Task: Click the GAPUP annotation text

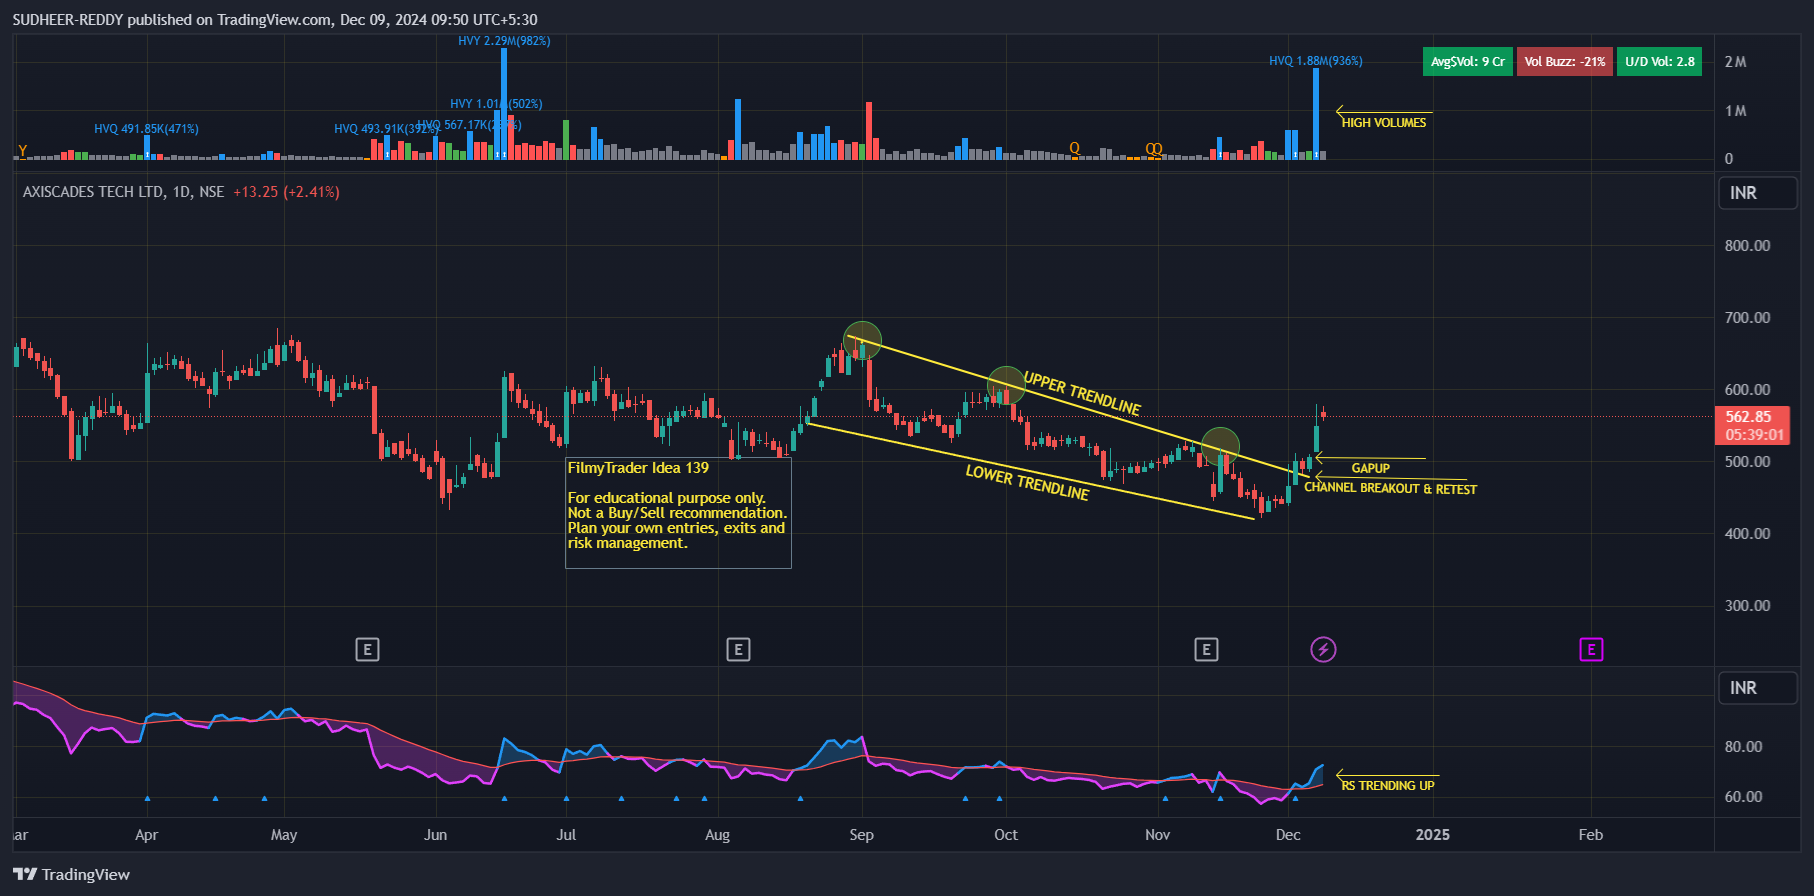Action: tap(1371, 468)
